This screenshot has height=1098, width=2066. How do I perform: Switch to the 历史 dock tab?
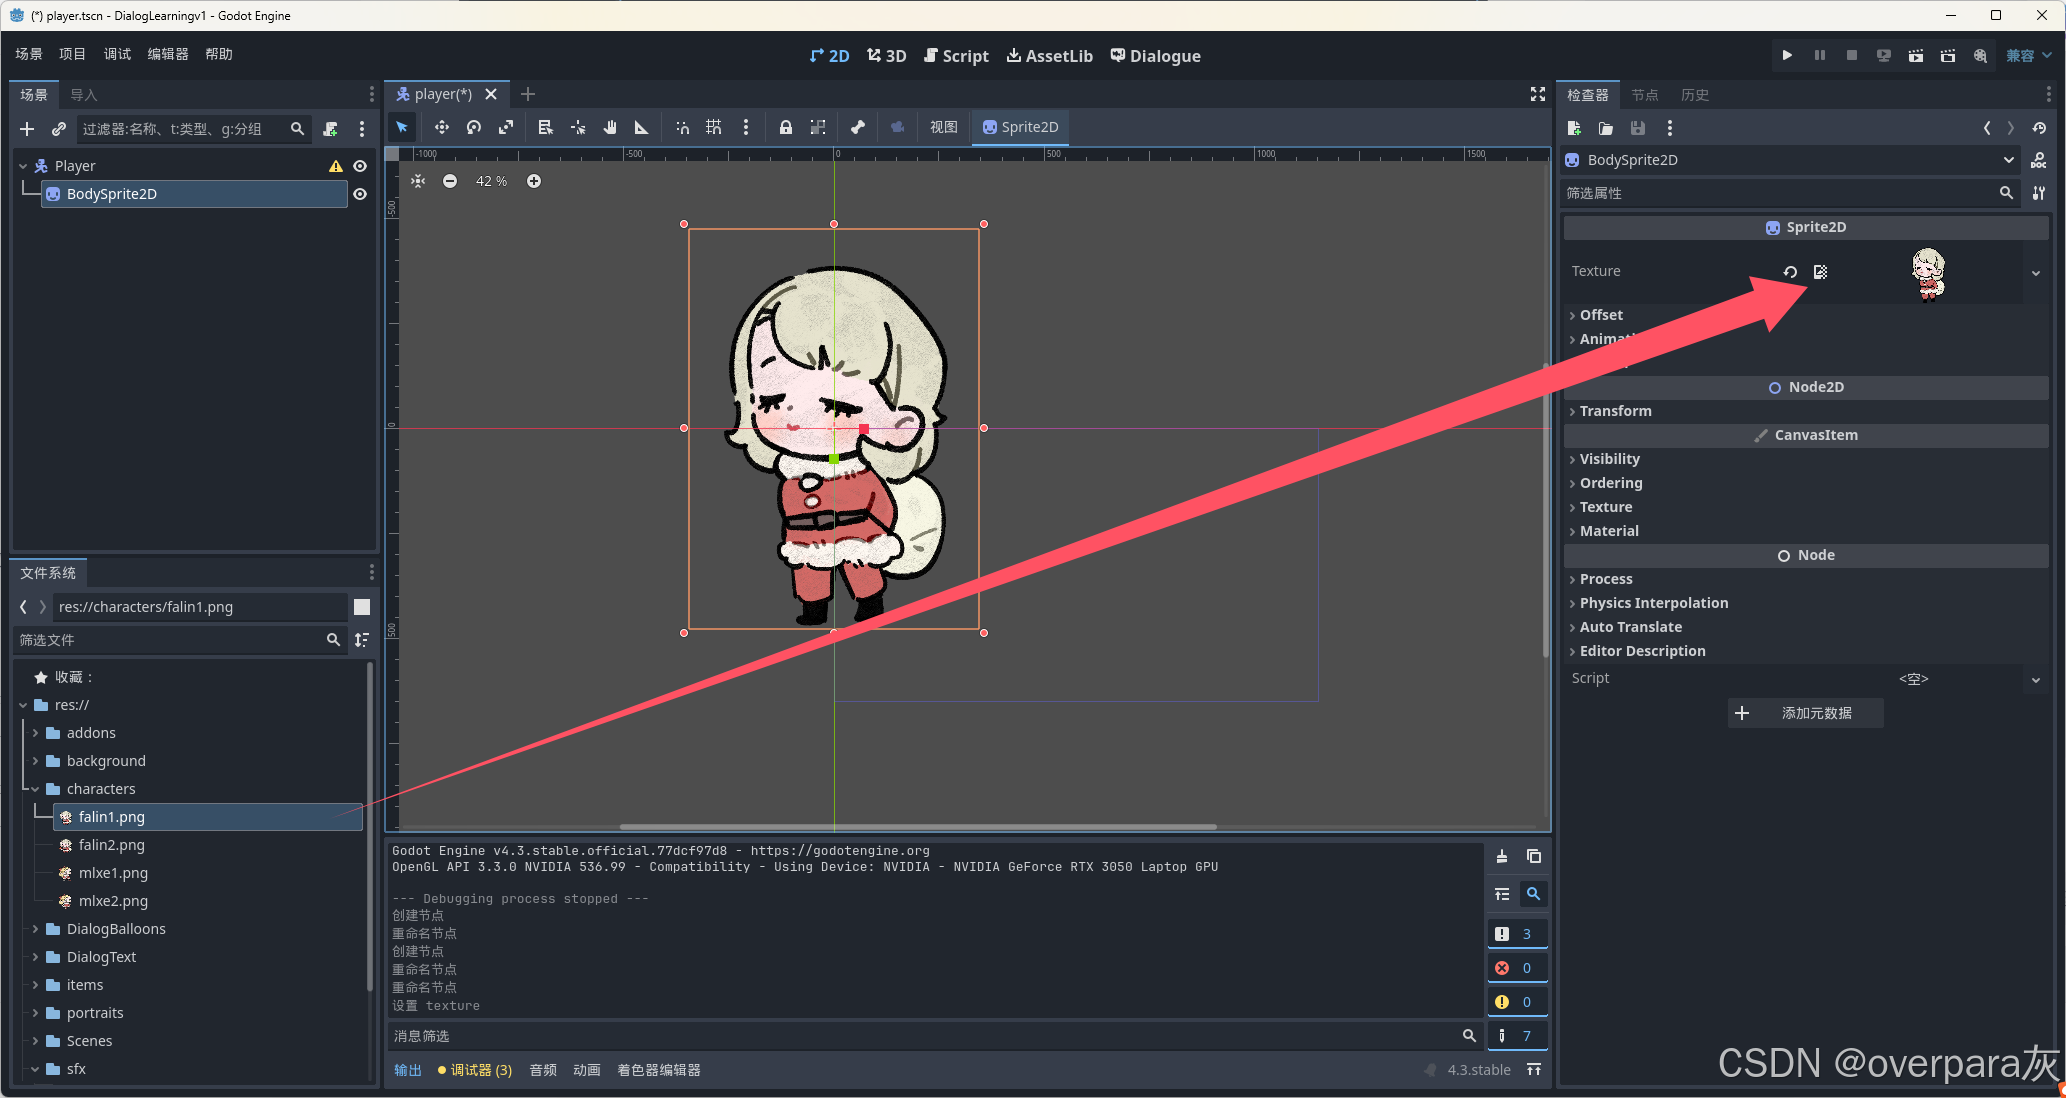pos(1695,95)
